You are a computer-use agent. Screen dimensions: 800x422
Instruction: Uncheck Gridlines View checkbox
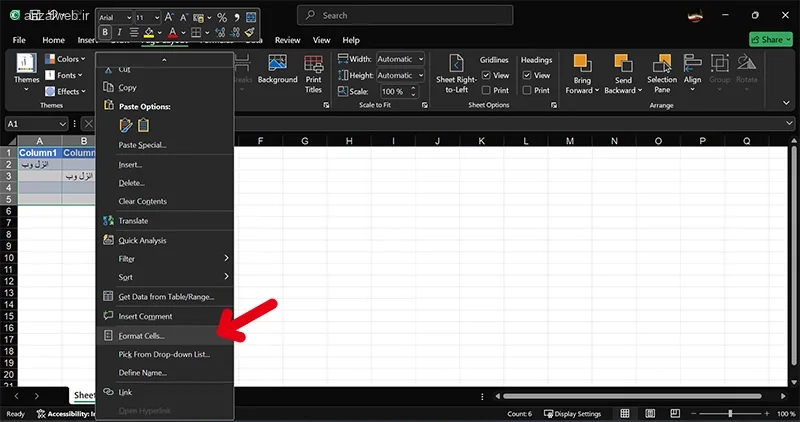pos(486,76)
